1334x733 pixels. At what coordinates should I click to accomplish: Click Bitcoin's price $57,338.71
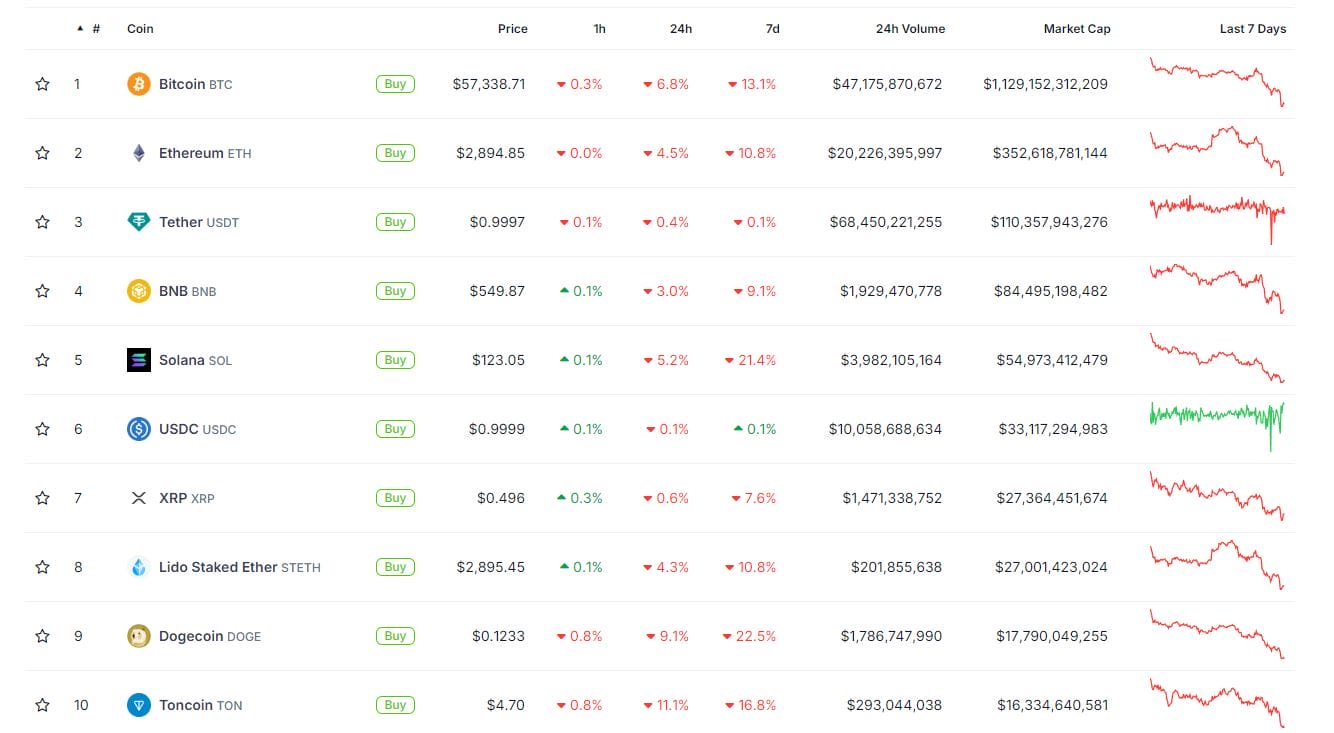pos(488,84)
